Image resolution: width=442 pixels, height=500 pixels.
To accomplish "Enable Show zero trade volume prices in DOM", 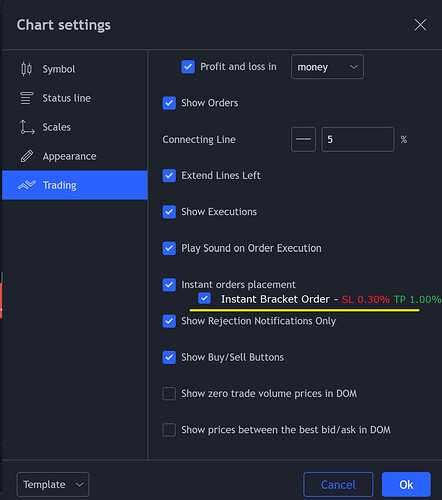I will tap(169, 393).
